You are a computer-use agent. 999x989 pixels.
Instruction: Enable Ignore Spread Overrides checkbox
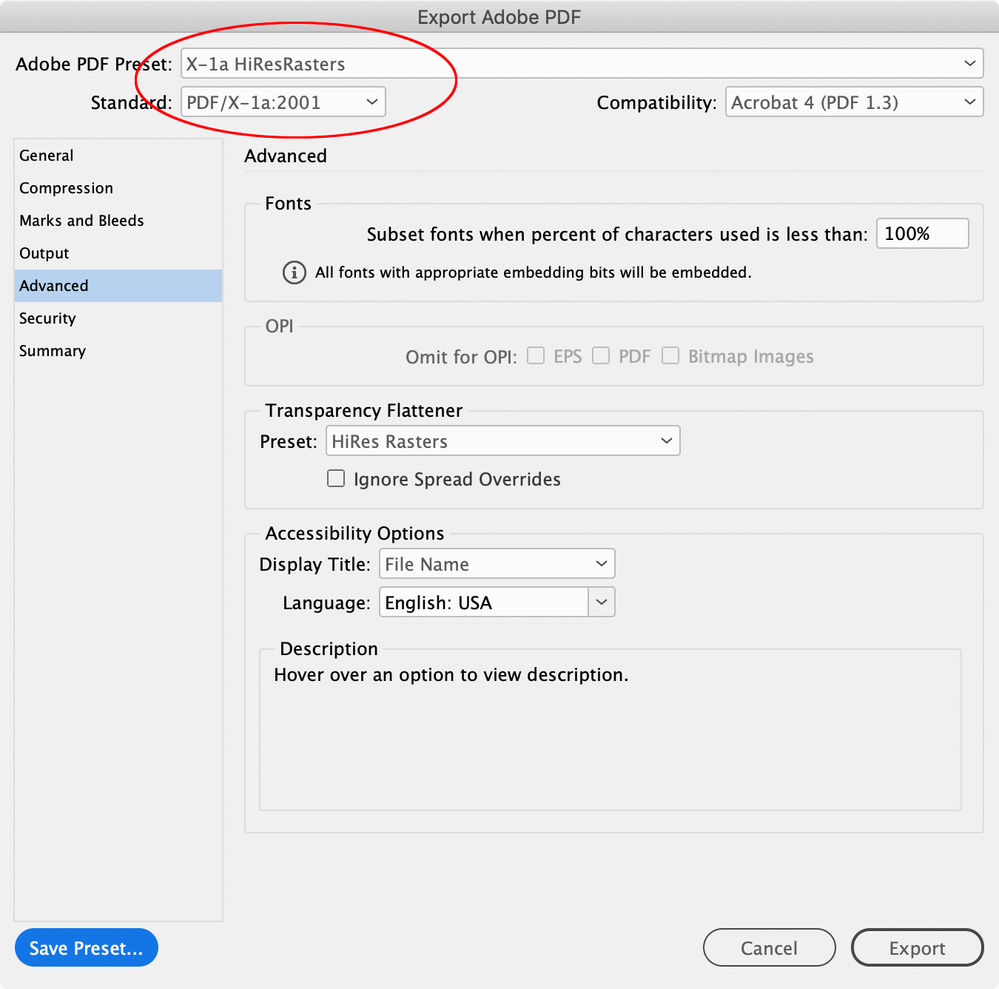click(336, 479)
